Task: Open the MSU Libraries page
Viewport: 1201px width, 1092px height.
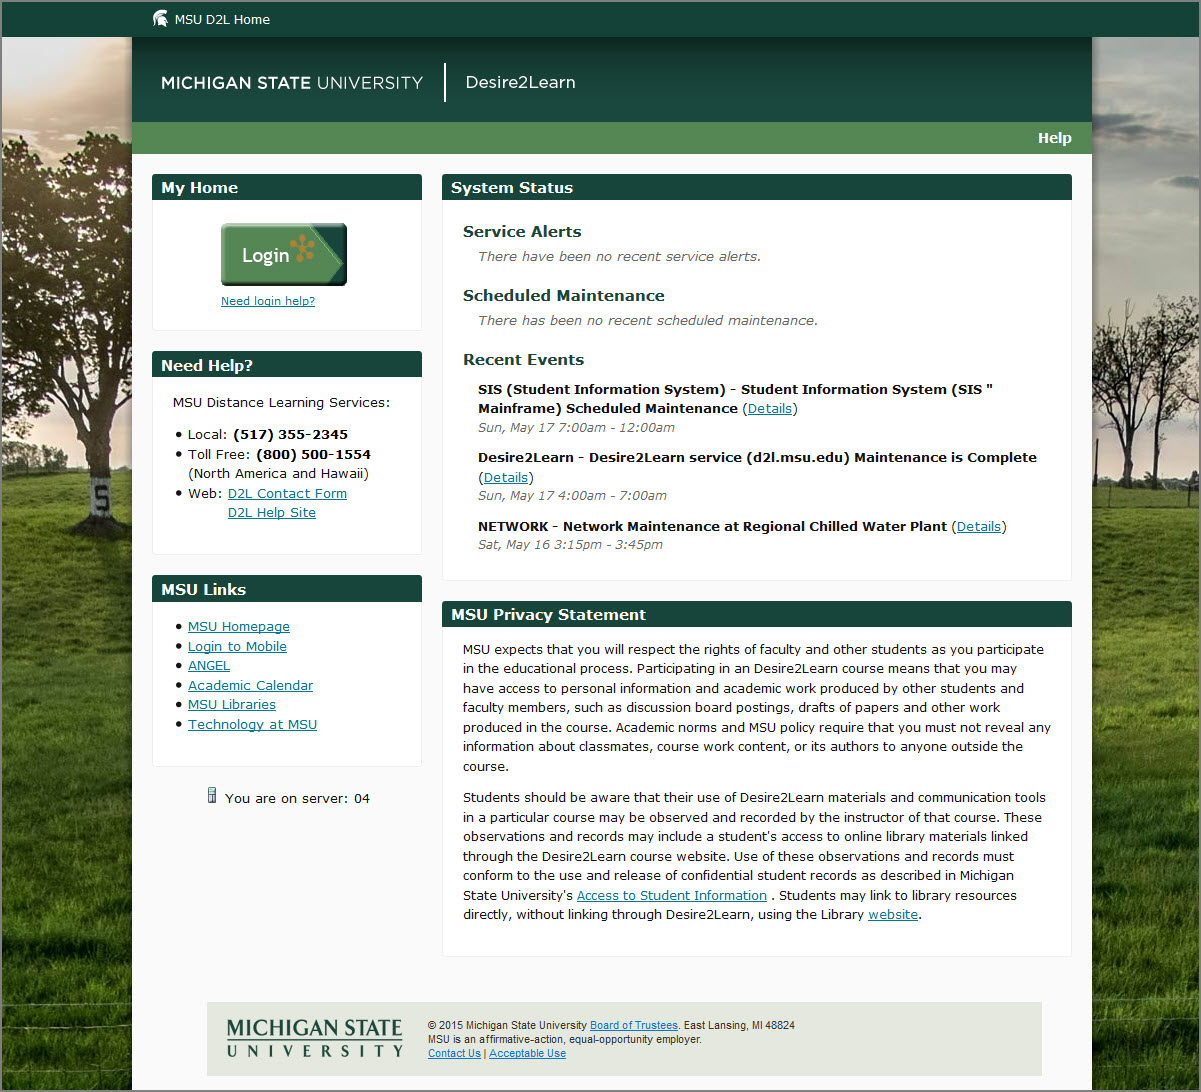Action: [x=231, y=704]
